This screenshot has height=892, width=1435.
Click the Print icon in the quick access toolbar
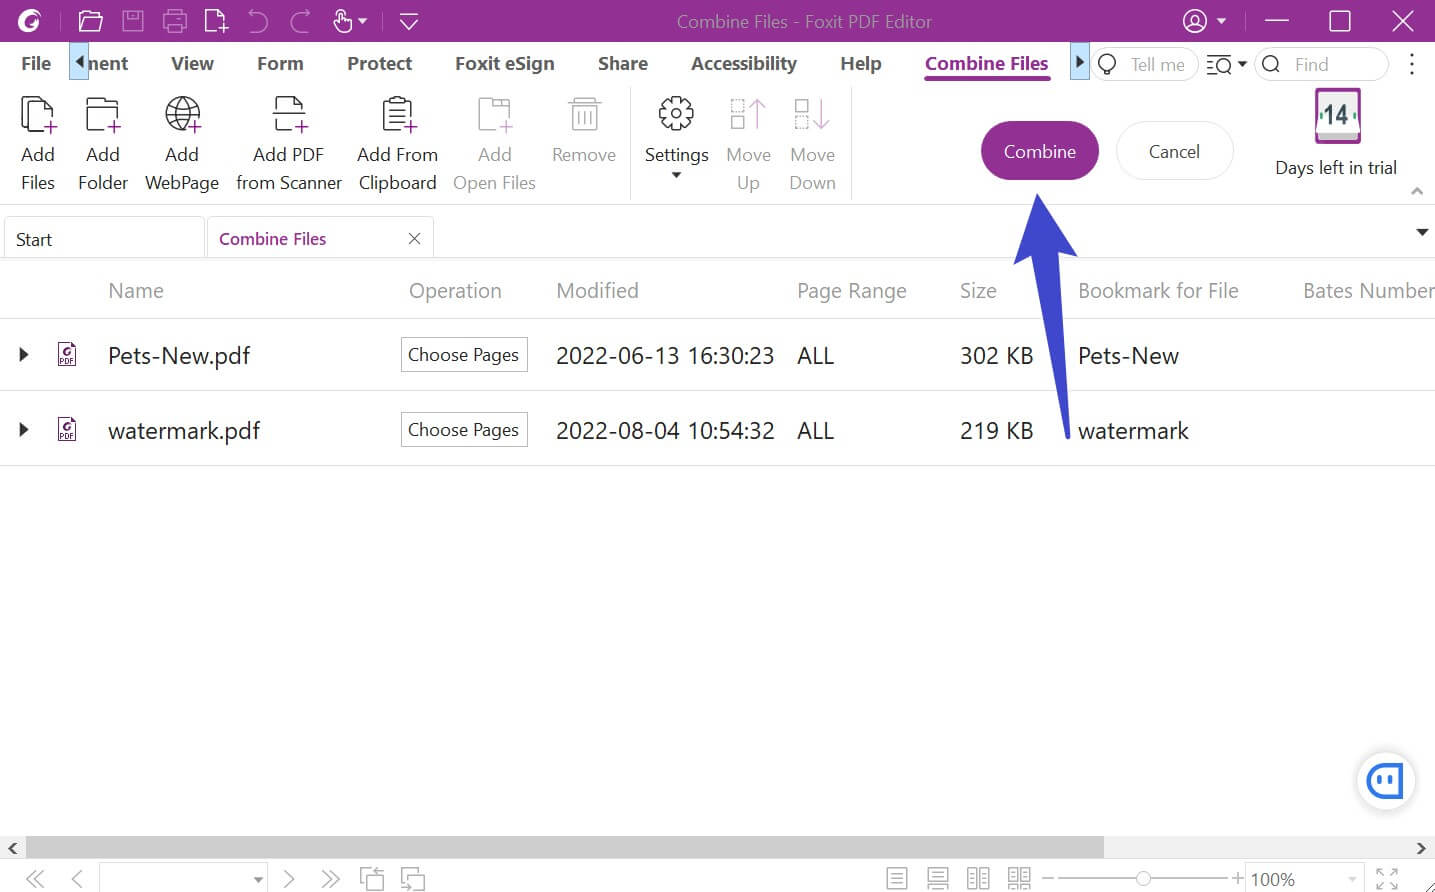coord(175,20)
